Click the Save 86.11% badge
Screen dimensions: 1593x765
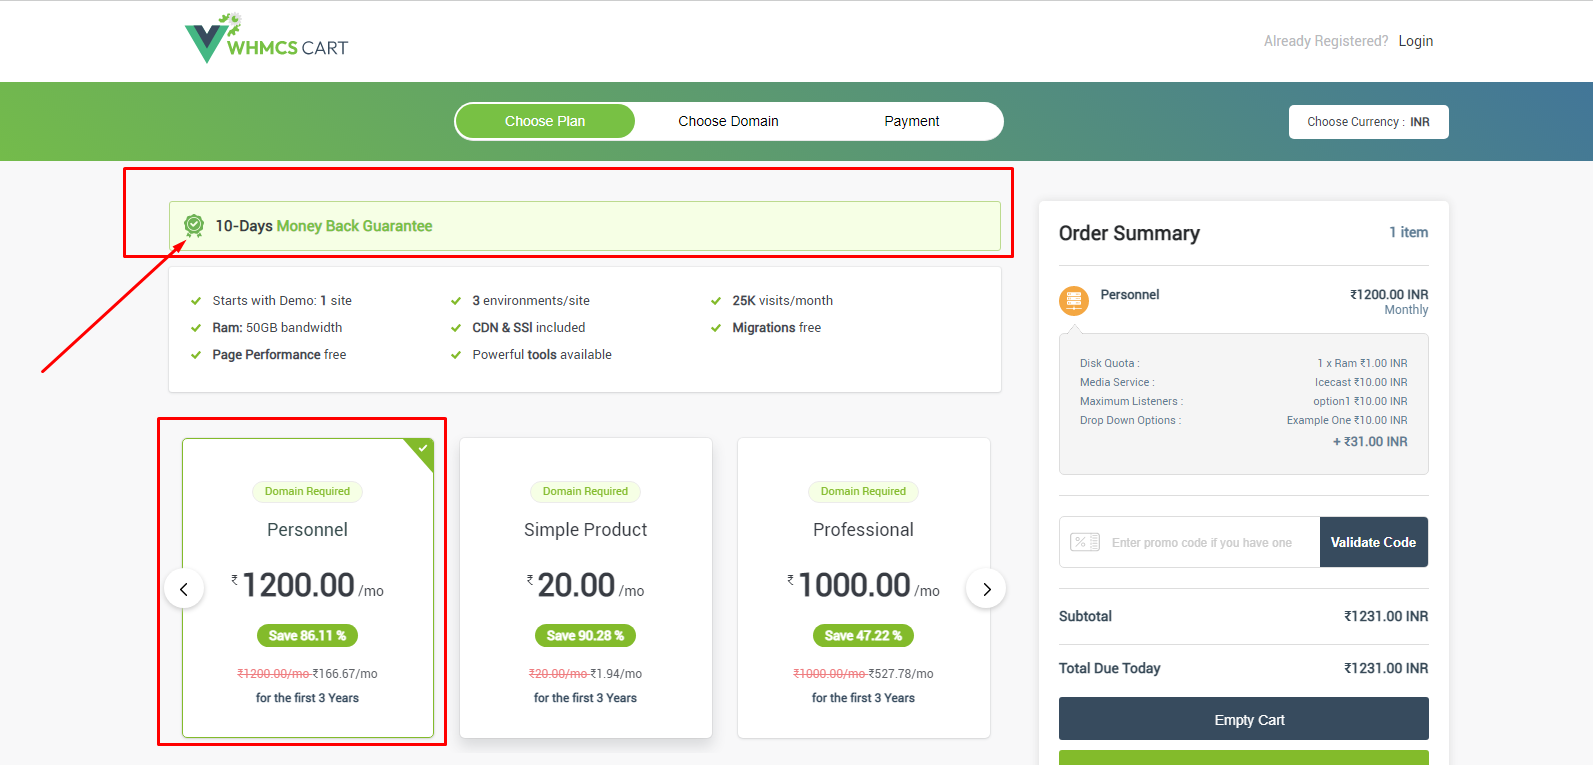tap(307, 635)
